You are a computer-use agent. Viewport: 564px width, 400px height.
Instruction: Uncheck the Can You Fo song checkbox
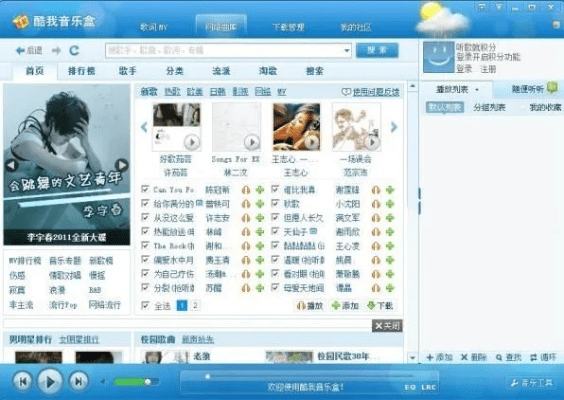[x=145, y=189]
